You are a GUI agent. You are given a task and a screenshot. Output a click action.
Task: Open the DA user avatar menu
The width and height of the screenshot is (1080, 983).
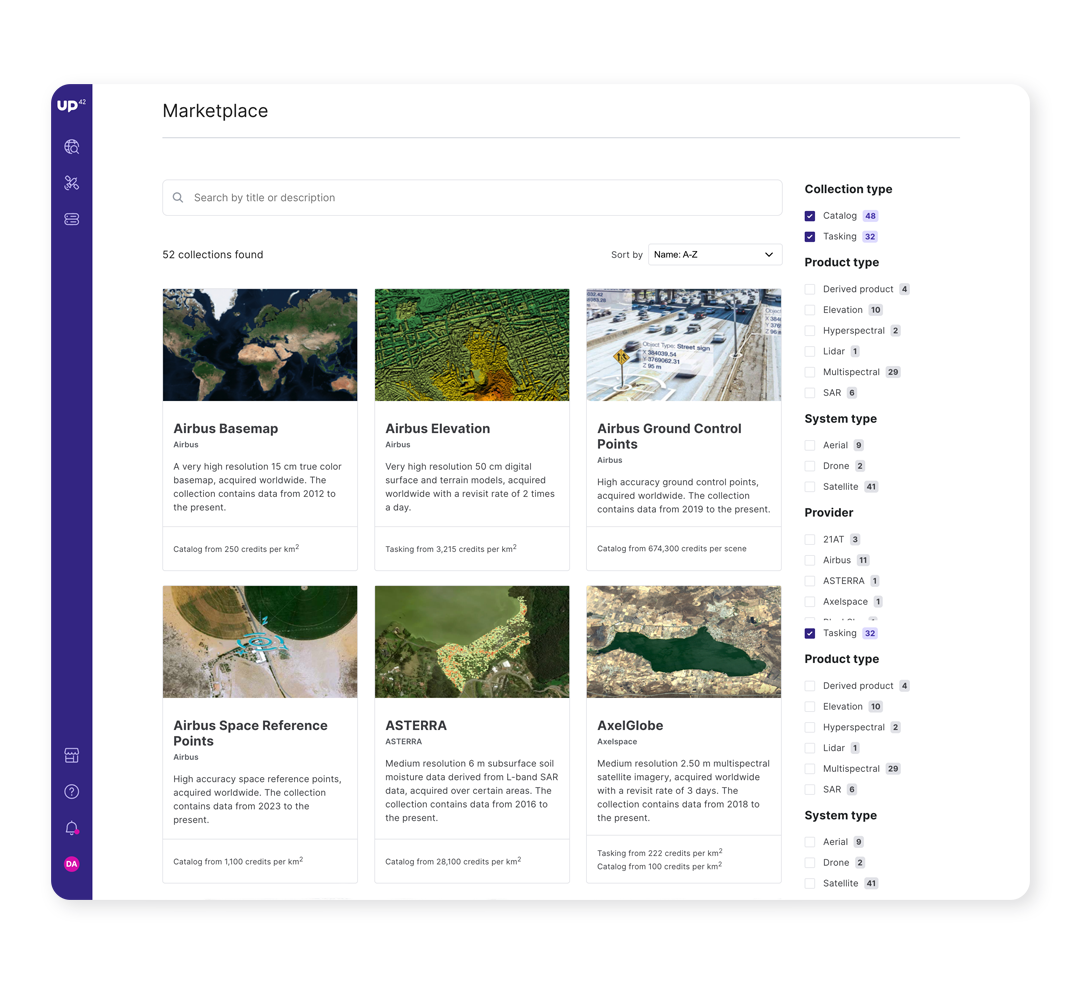(72, 864)
